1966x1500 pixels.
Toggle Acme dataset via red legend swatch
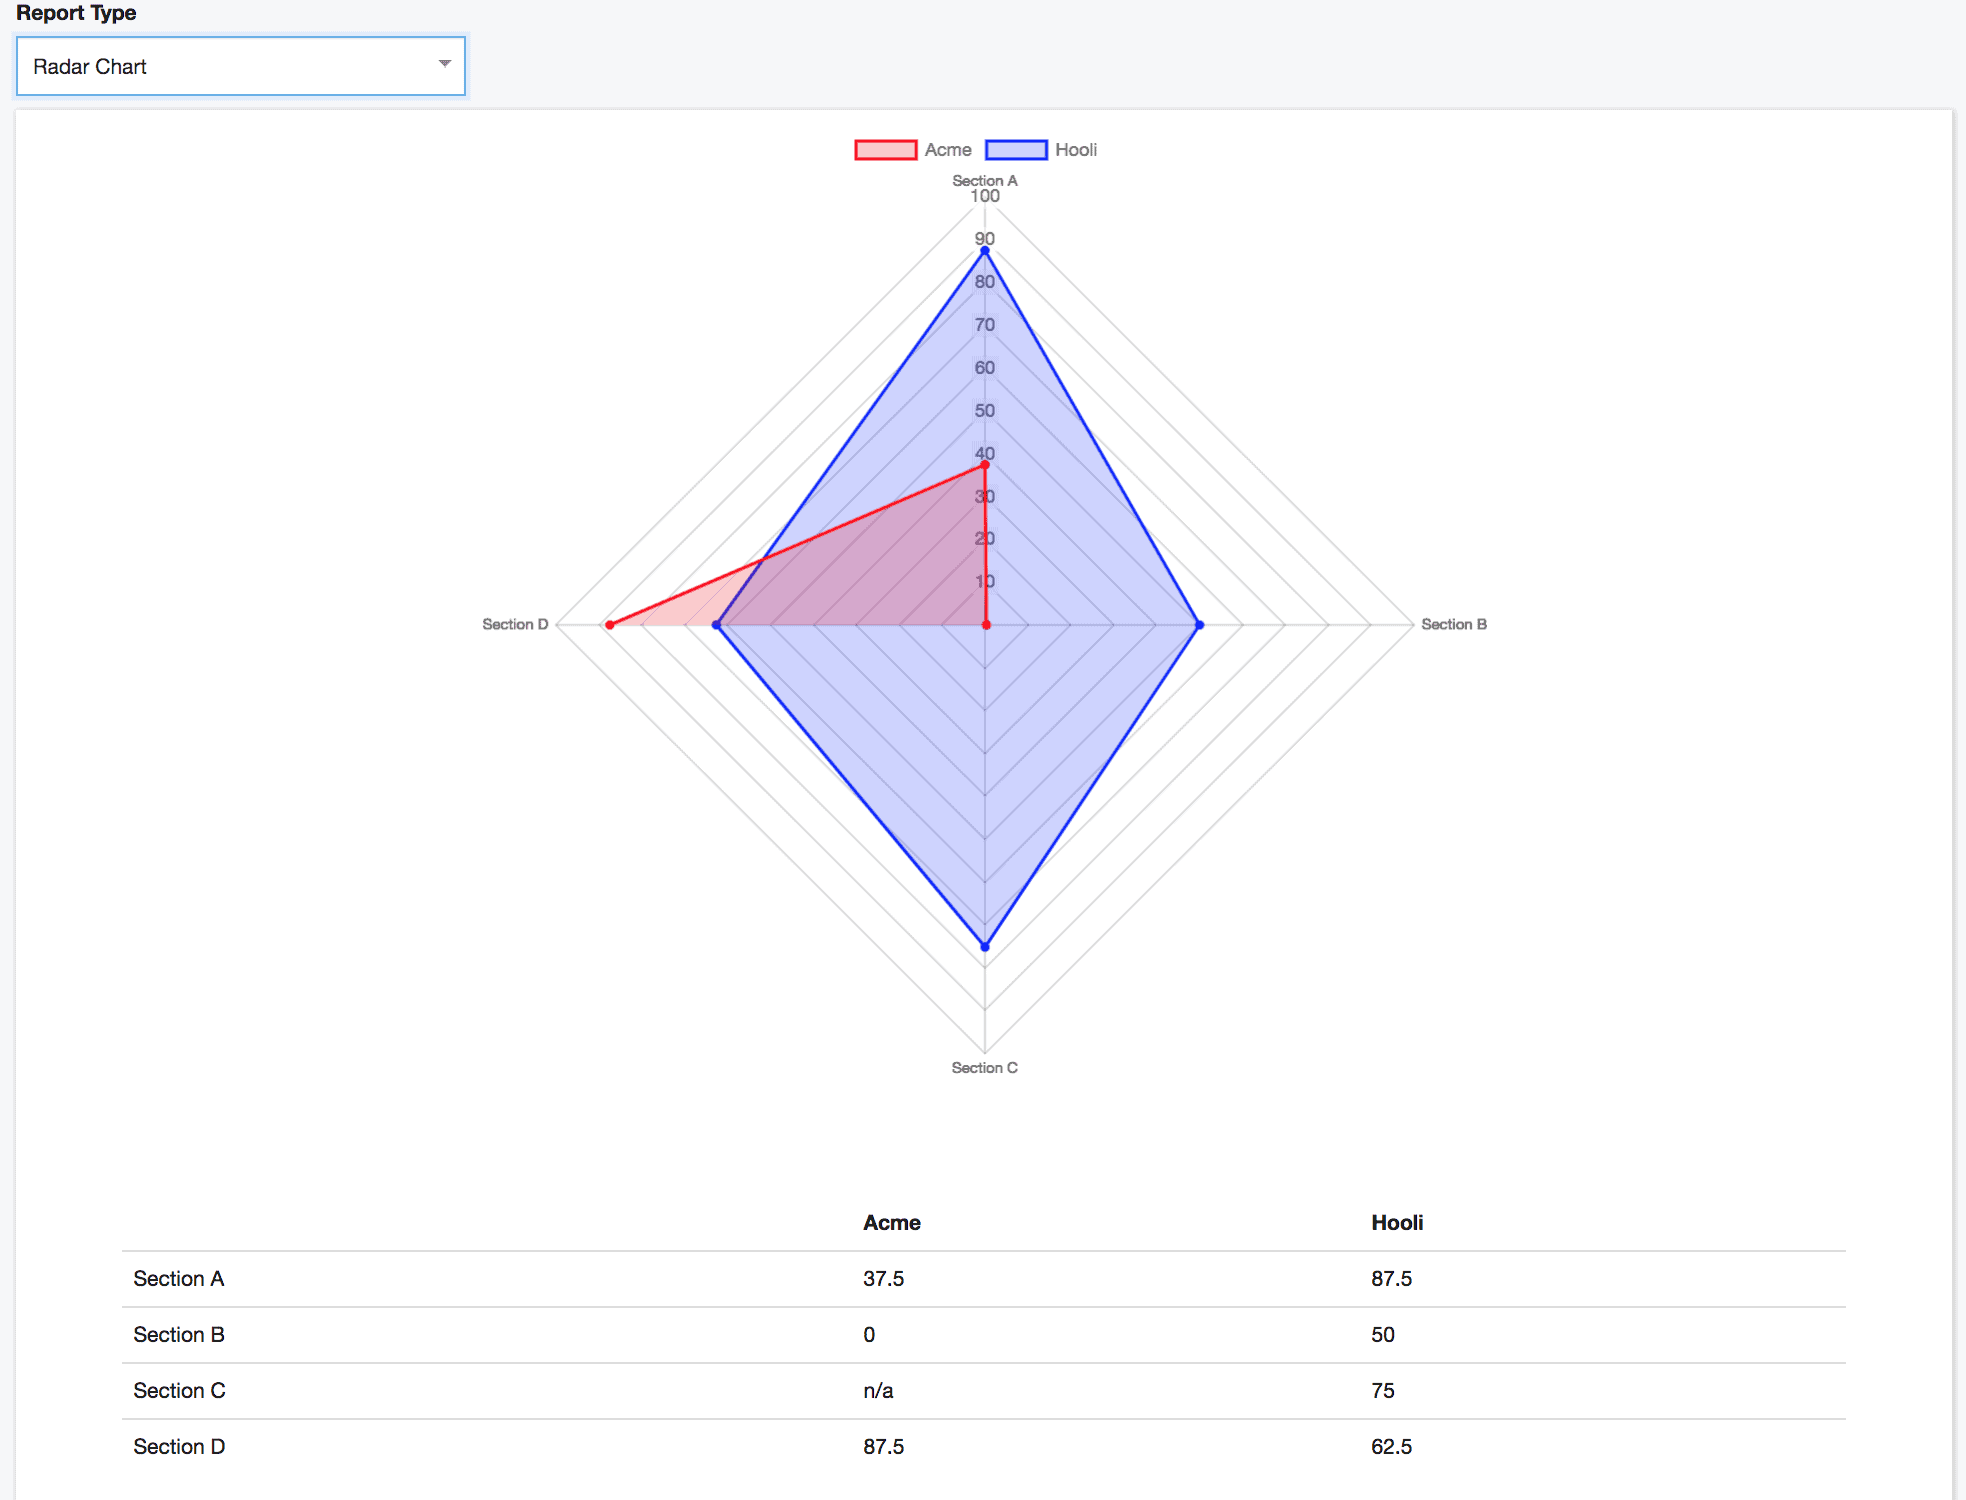(885, 150)
